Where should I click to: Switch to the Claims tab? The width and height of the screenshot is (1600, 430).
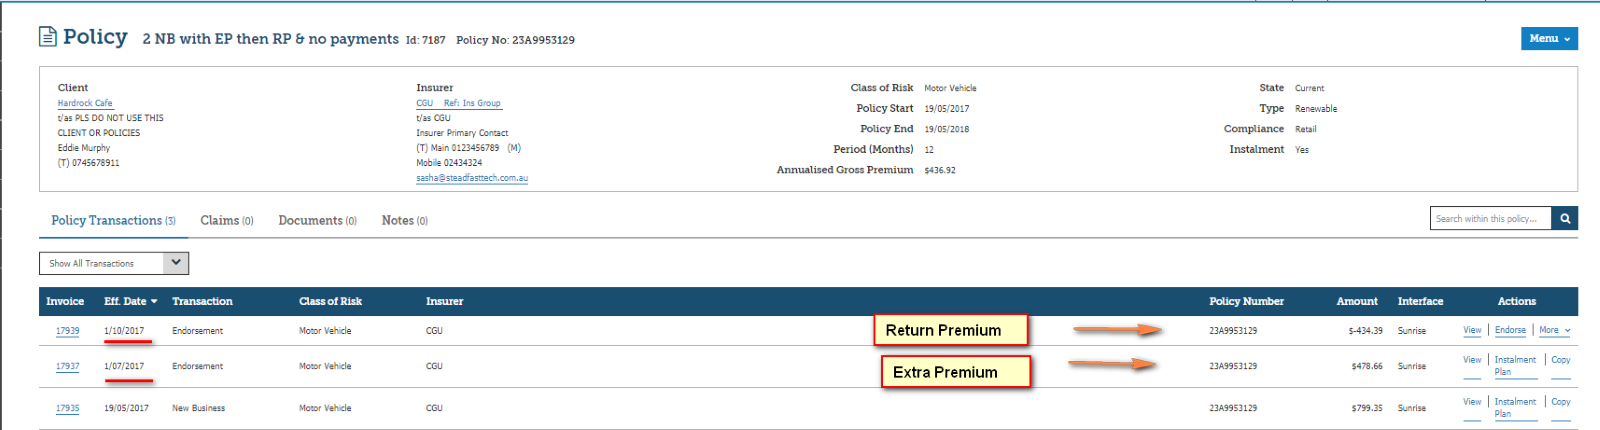226,220
